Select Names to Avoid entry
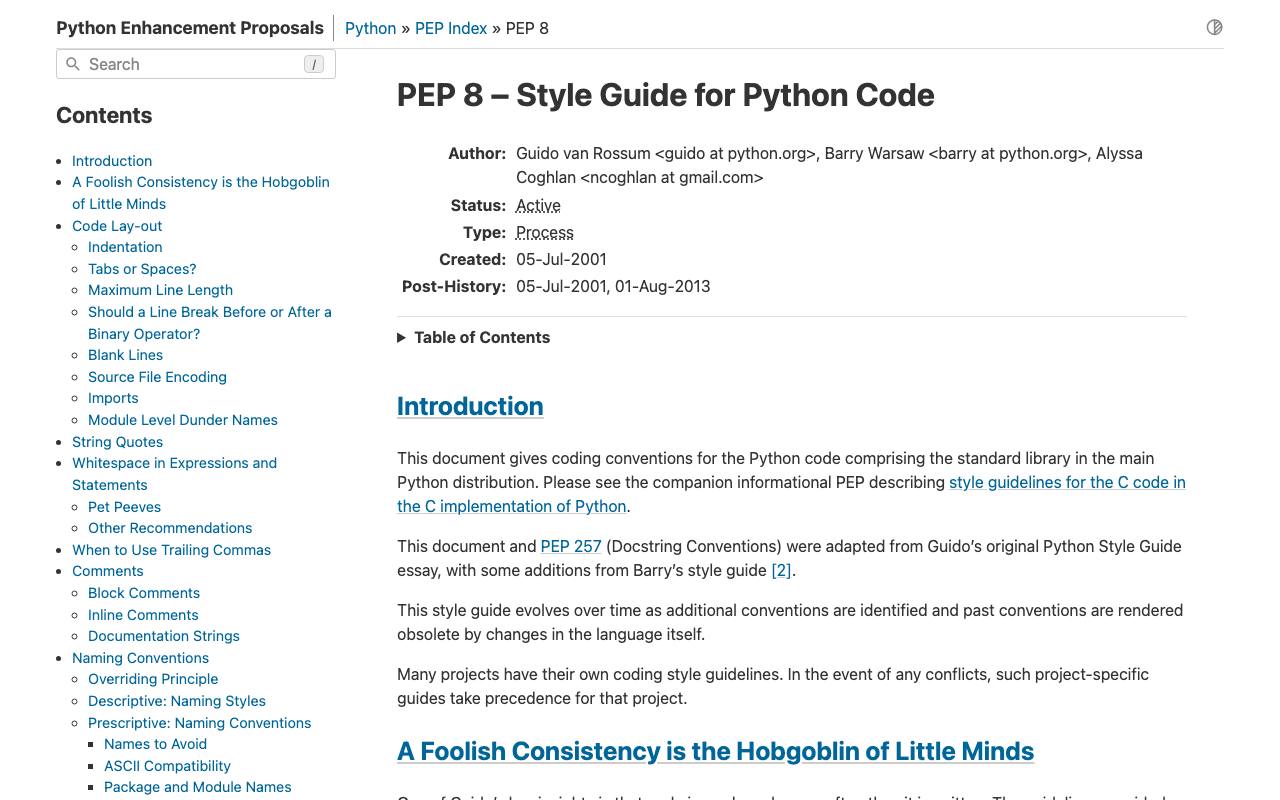This screenshot has width=1280, height=800. click(x=155, y=744)
